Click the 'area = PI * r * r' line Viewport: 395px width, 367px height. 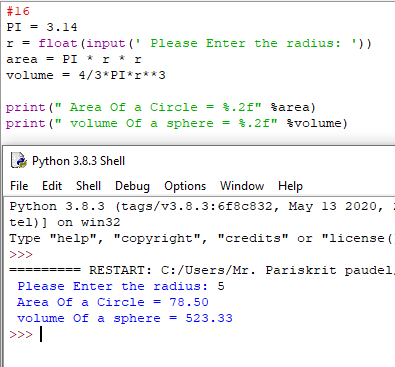point(74,59)
